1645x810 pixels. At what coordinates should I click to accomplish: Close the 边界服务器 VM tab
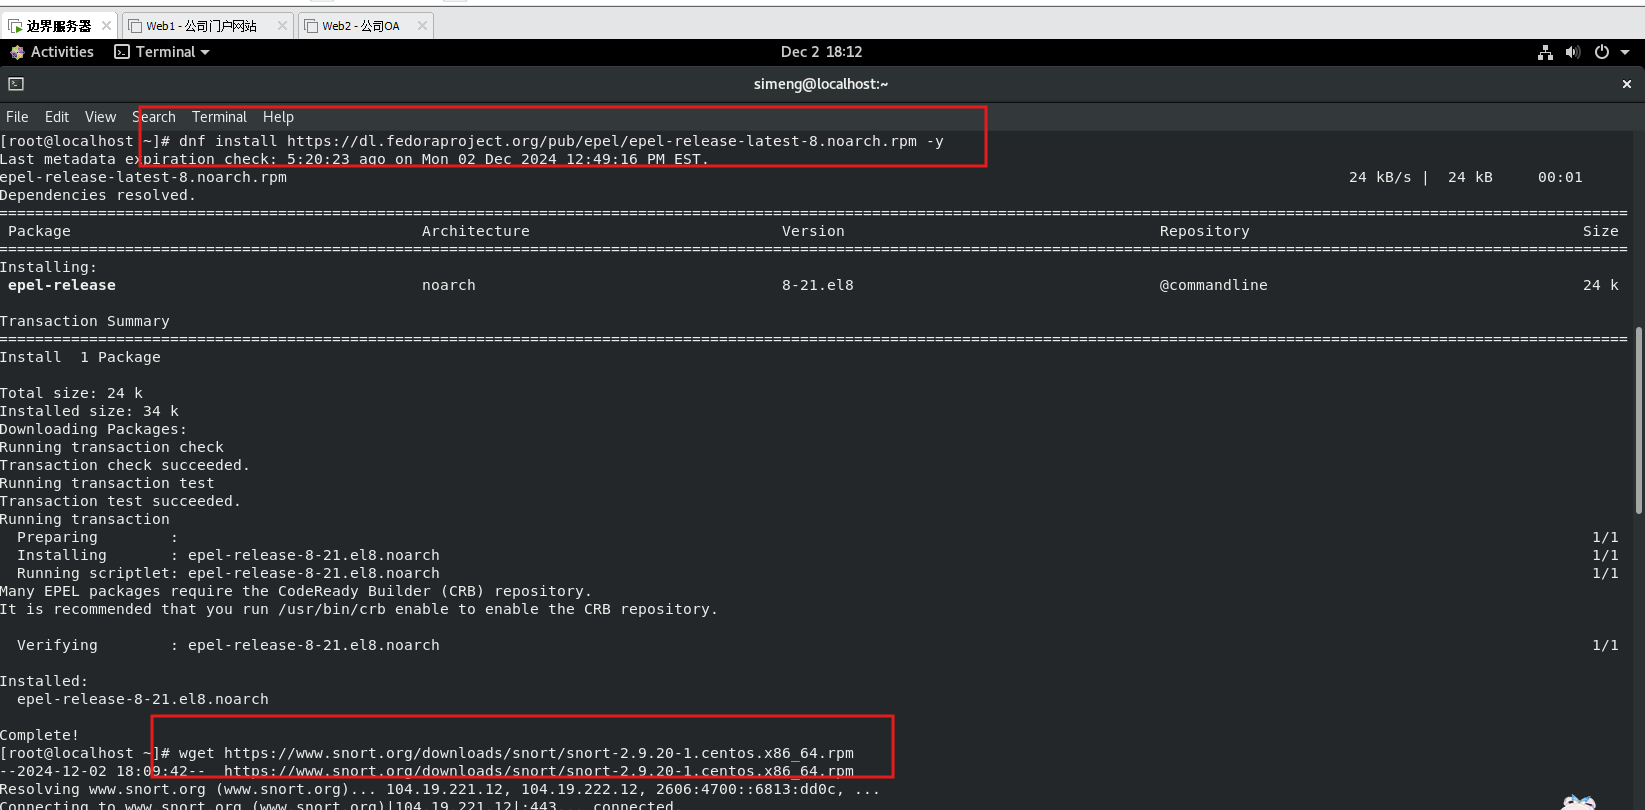106,26
